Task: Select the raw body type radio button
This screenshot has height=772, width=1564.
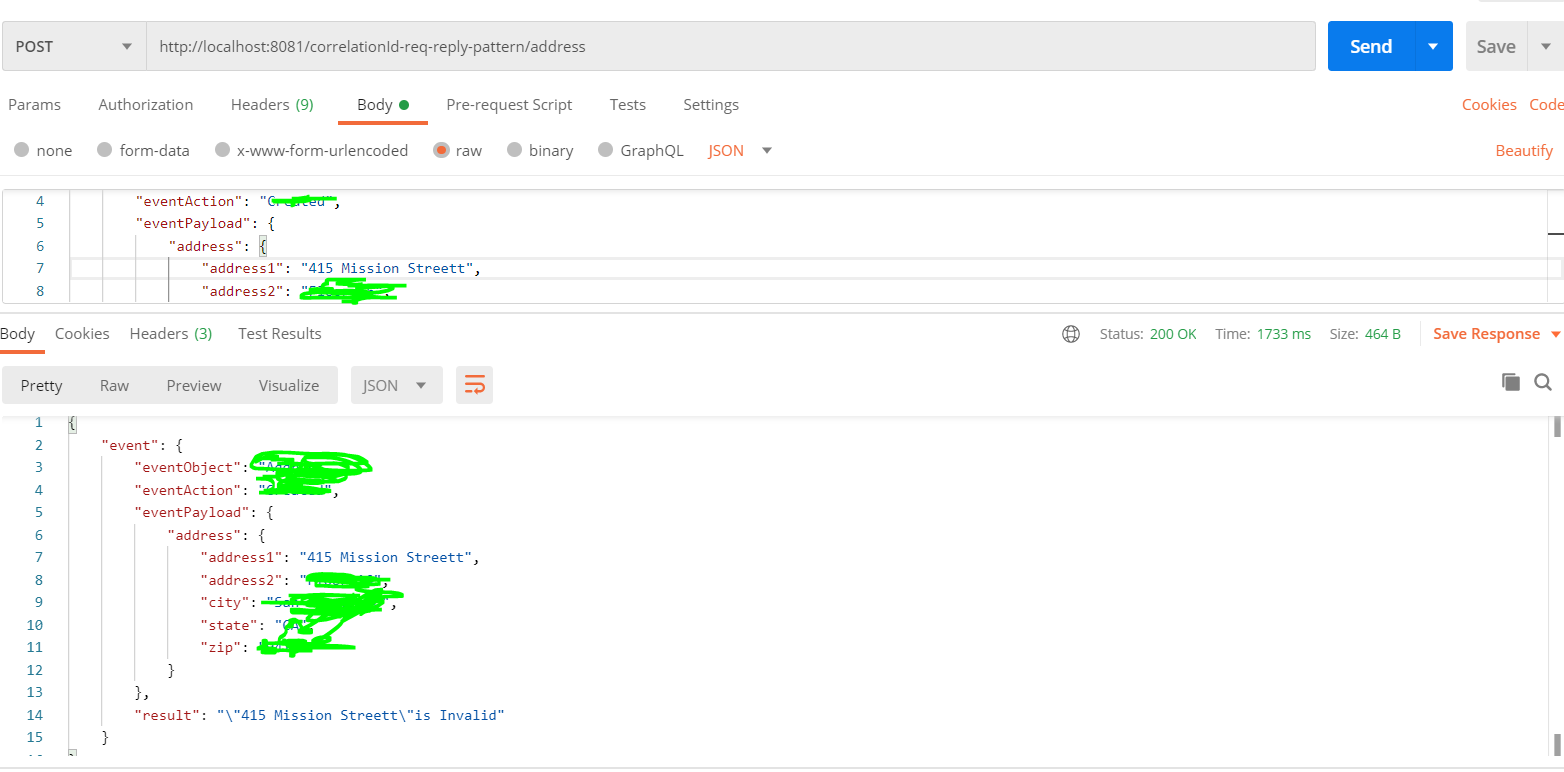Action: (441, 150)
